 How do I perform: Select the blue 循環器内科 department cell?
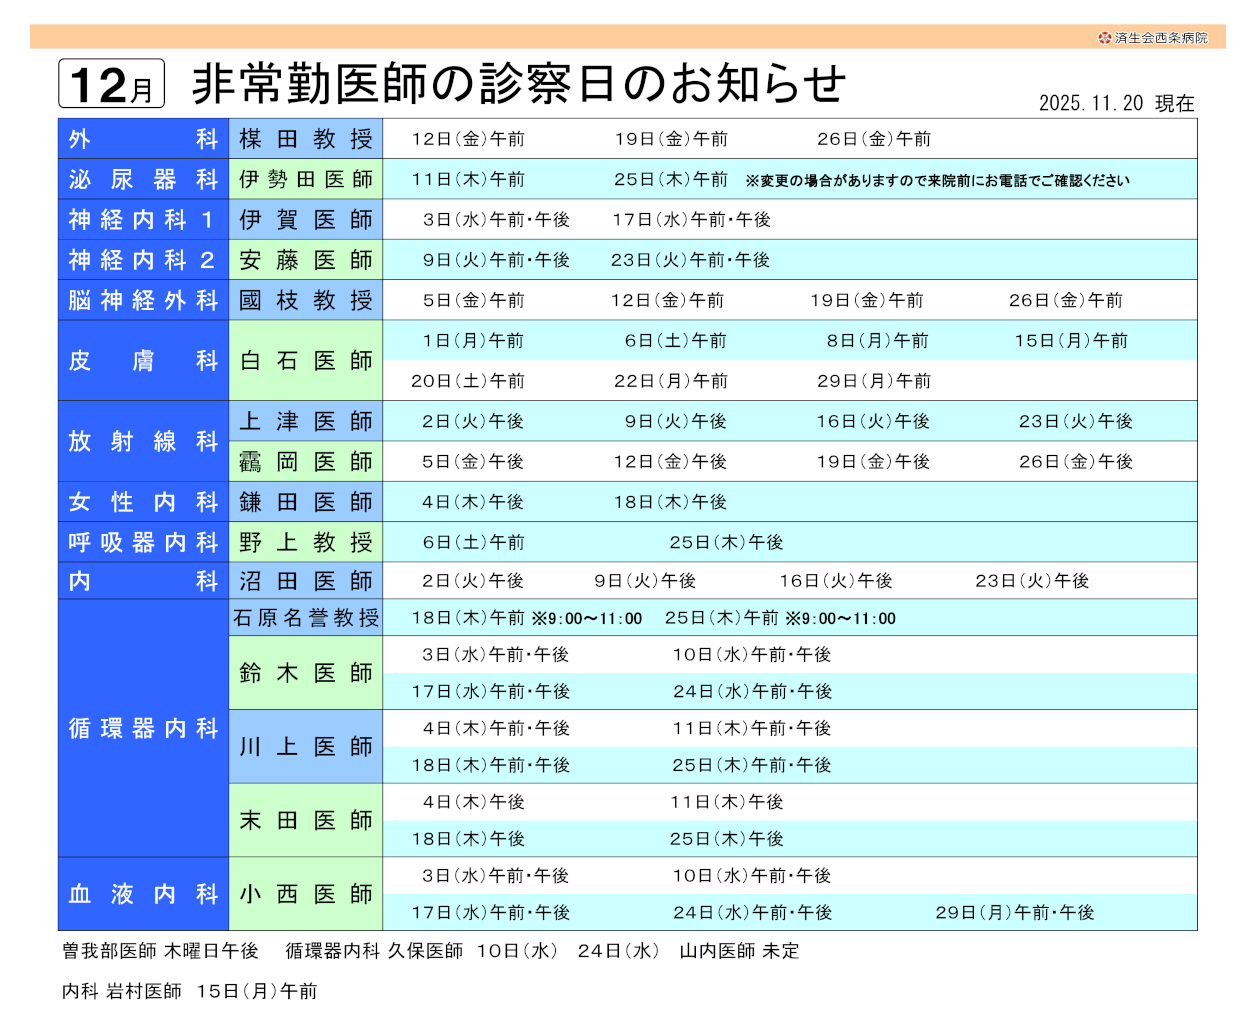(143, 728)
